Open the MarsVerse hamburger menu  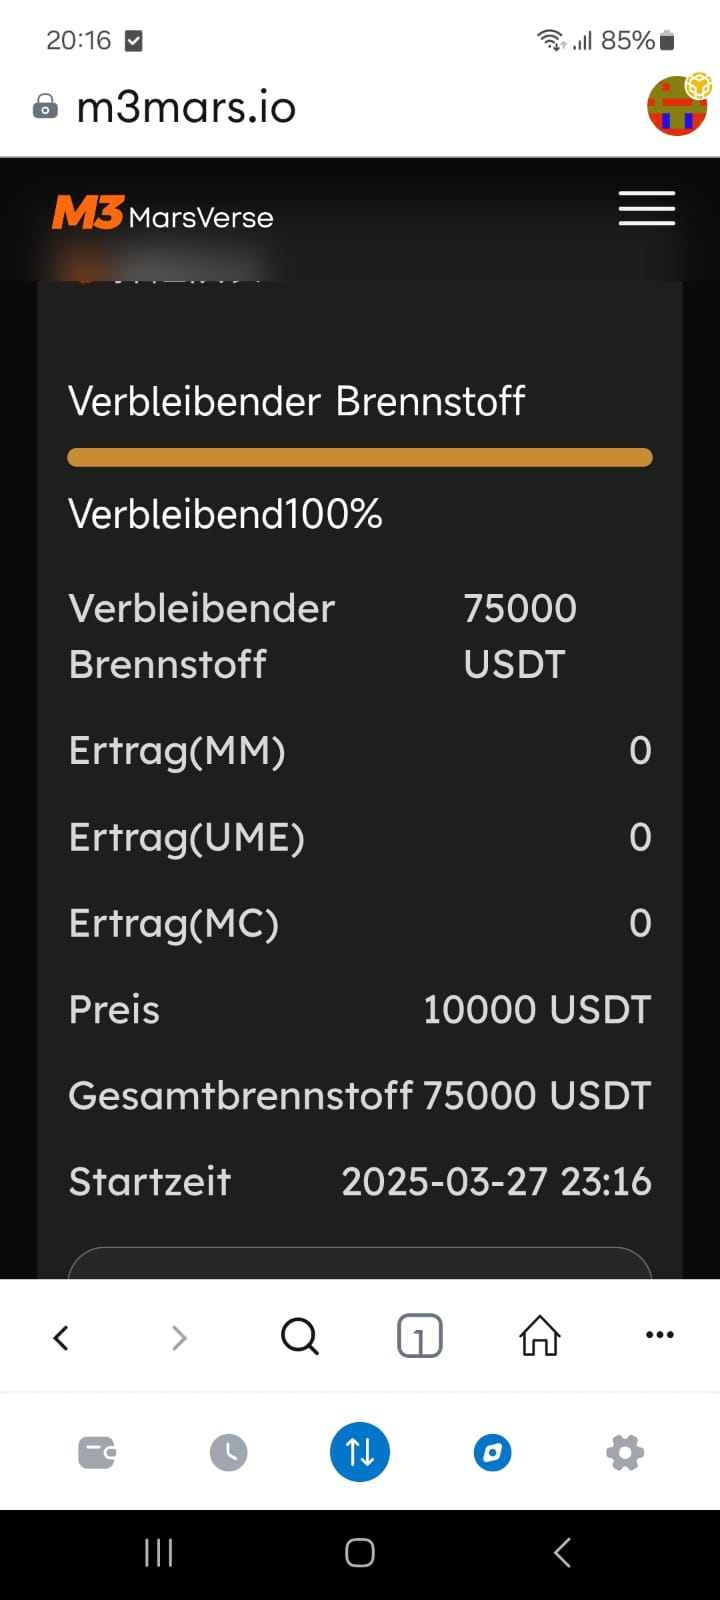coord(646,208)
